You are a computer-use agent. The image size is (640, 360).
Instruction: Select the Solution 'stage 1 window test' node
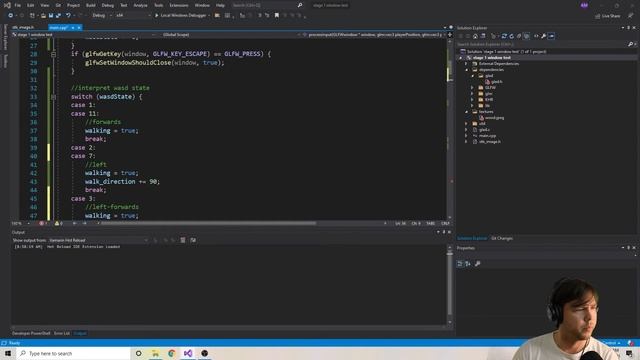point(504,51)
